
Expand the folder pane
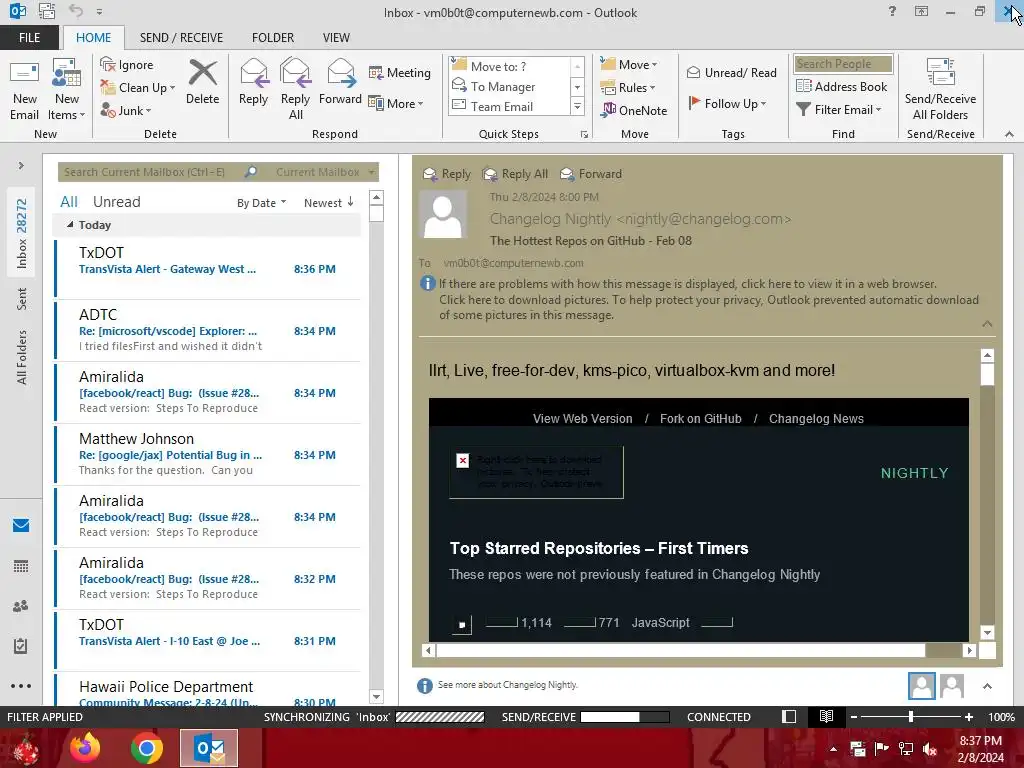[21, 166]
